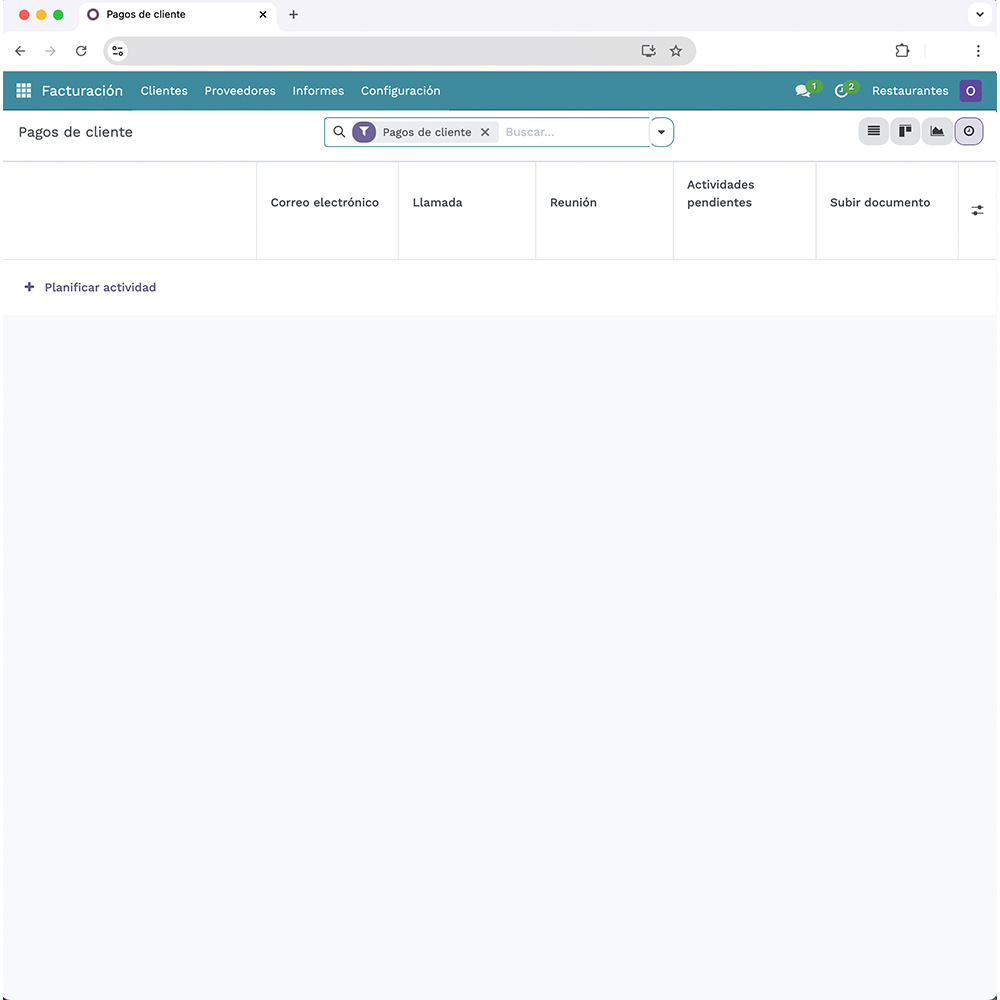Image resolution: width=1000 pixels, height=1000 pixels.
Task: Open the Informes menu
Action: tap(318, 91)
